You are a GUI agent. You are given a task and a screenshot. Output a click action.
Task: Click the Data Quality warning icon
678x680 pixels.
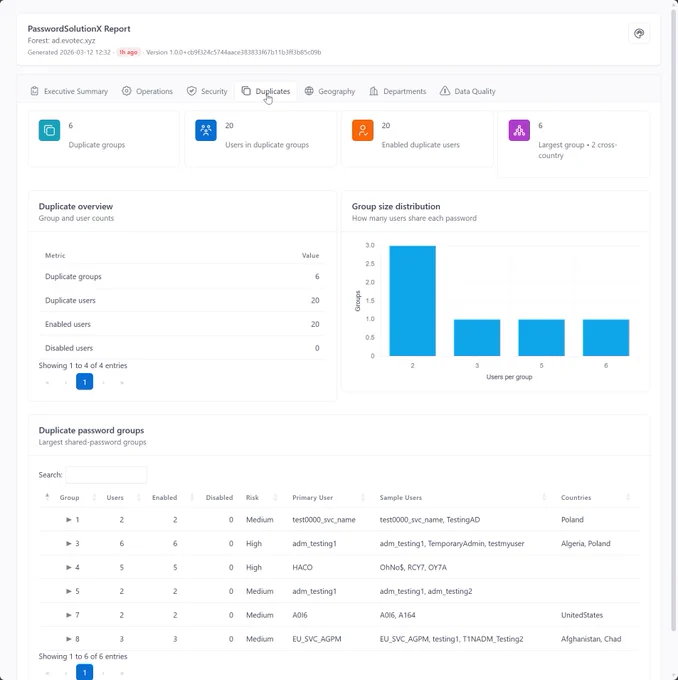pyautogui.click(x=445, y=91)
